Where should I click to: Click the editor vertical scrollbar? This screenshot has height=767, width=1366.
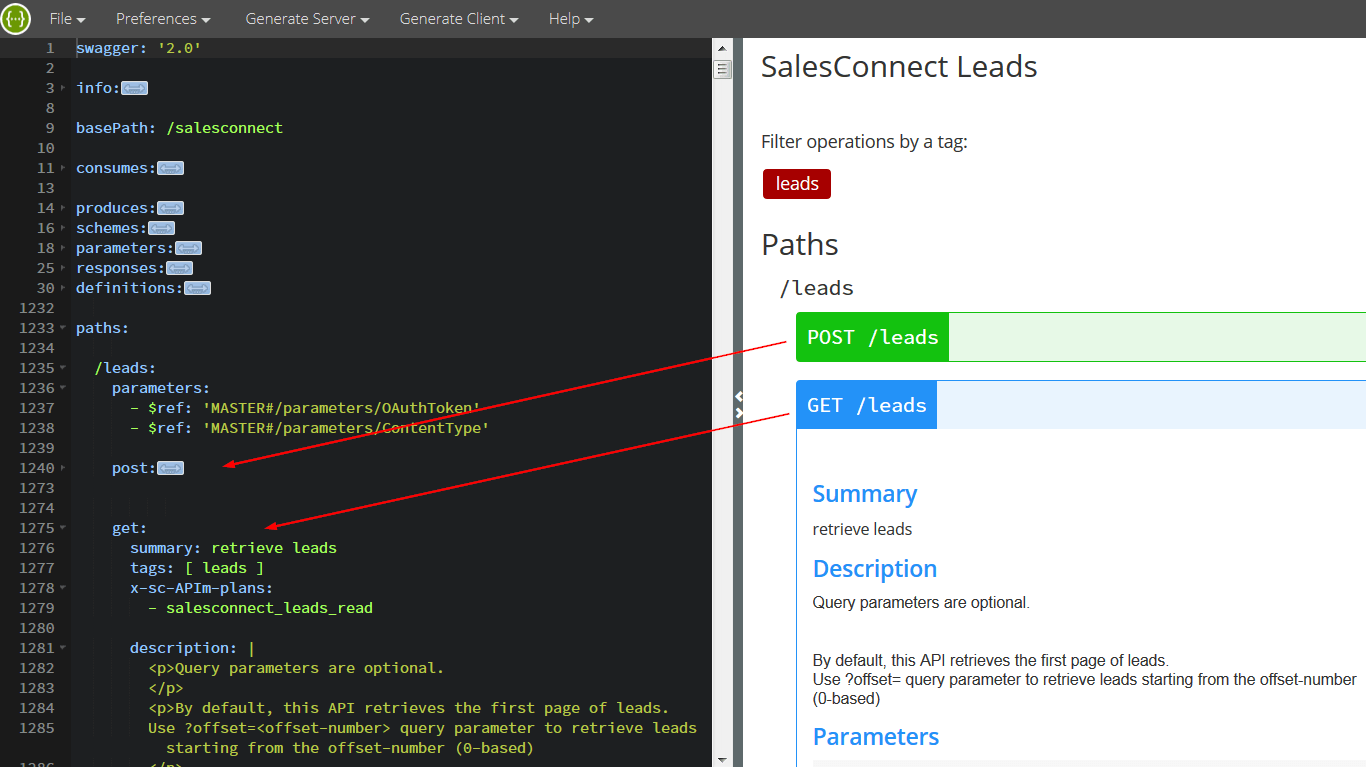pyautogui.click(x=722, y=68)
